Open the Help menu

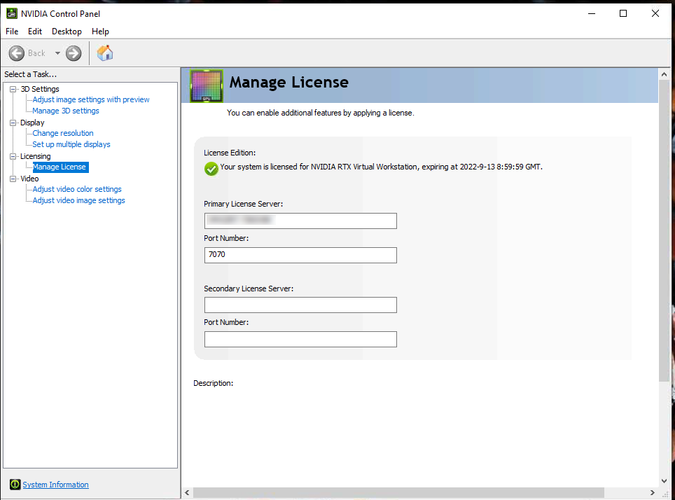tap(100, 31)
